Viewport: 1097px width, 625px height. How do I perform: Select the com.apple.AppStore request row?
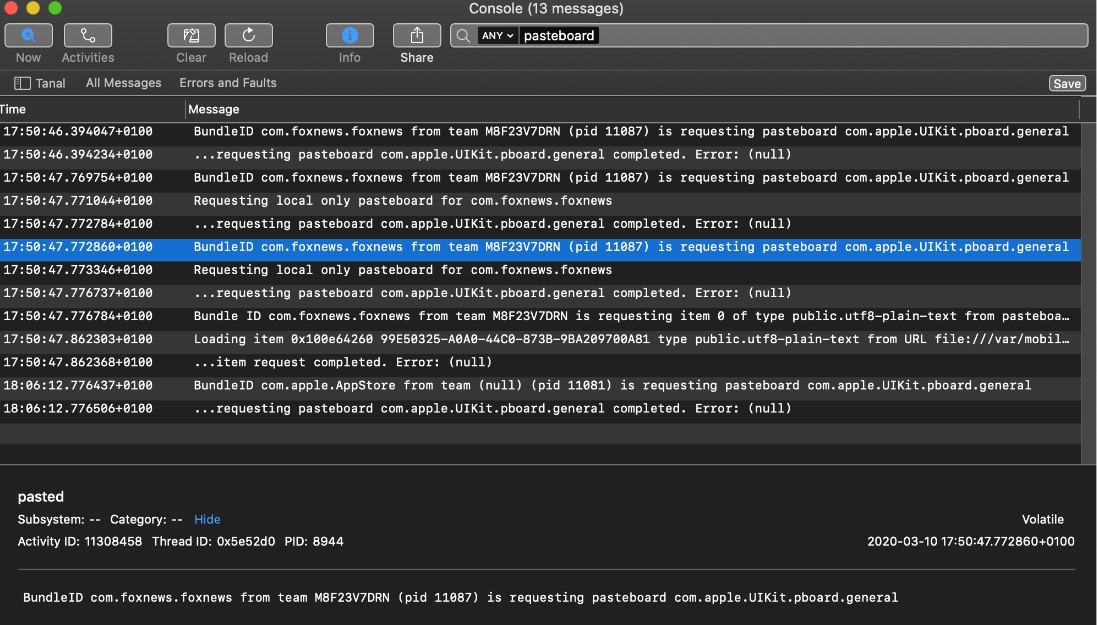point(540,386)
